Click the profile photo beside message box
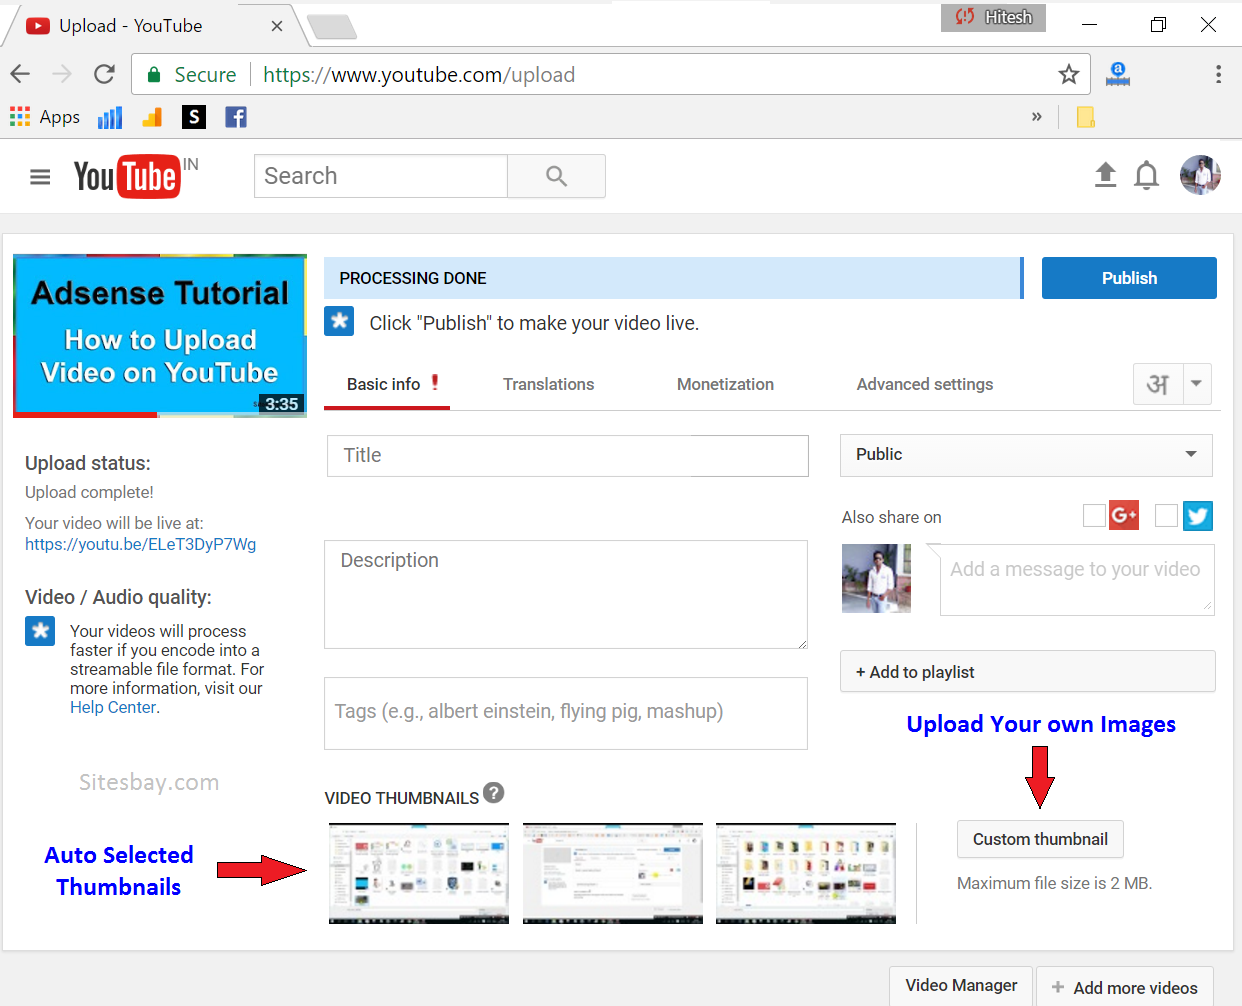This screenshot has height=1006, width=1242. click(876, 578)
